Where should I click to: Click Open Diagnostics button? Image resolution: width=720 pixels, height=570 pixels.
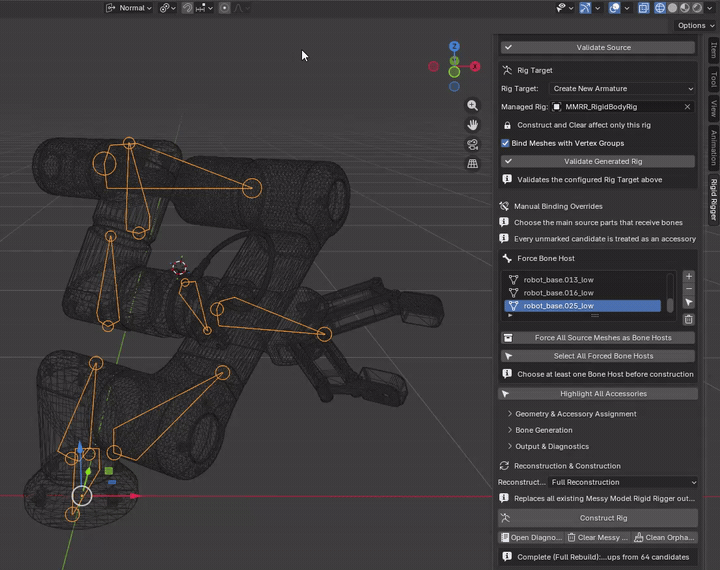click(531, 537)
